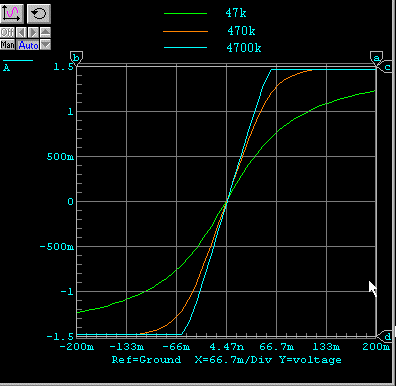396x386 pixels.
Task: Click the X=66.7m/Div scale text
Action: point(233,360)
